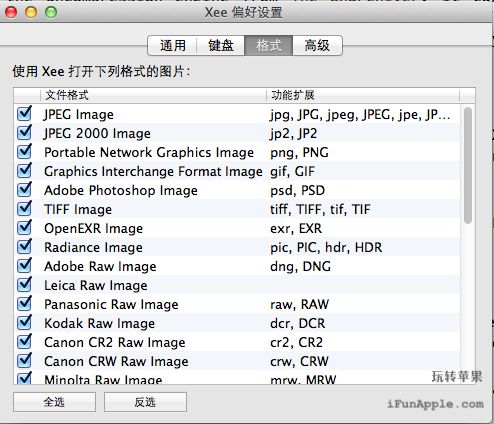Select the Canon CRW Raw Image label

(x=116, y=362)
